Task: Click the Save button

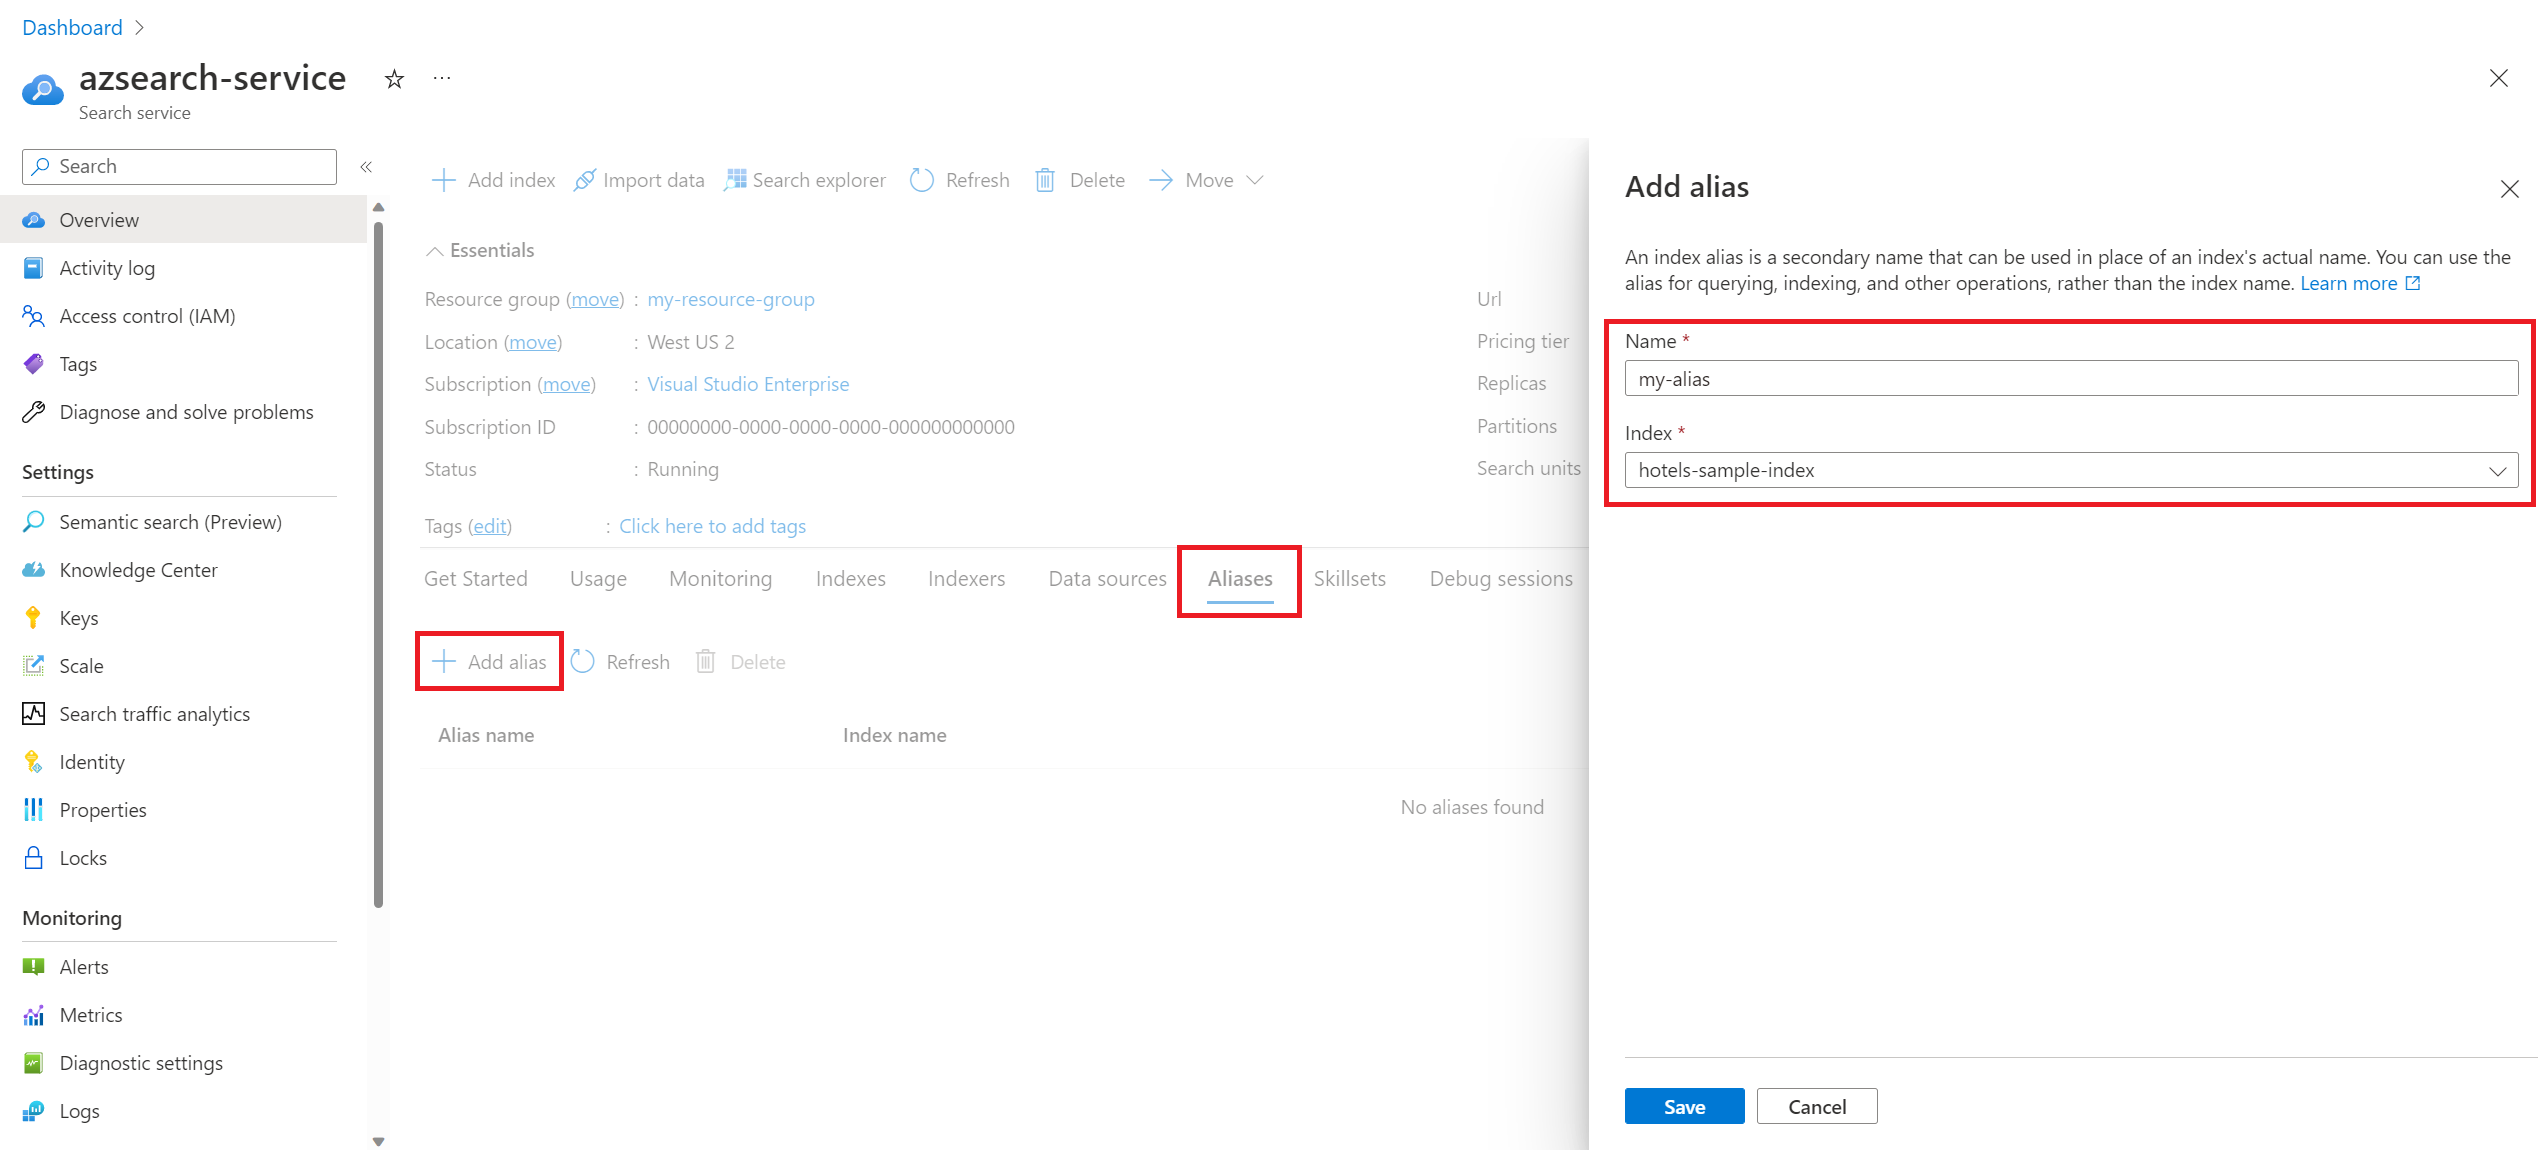Action: (x=1684, y=1107)
